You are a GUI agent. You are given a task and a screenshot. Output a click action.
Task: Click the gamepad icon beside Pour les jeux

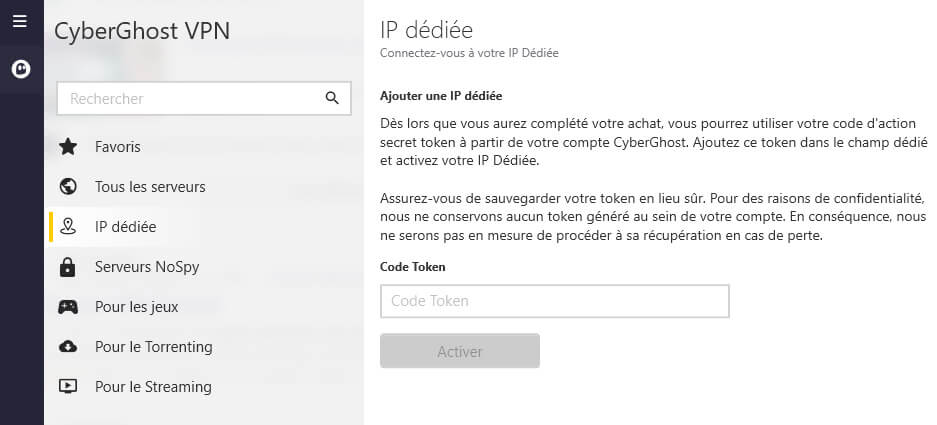tap(68, 307)
